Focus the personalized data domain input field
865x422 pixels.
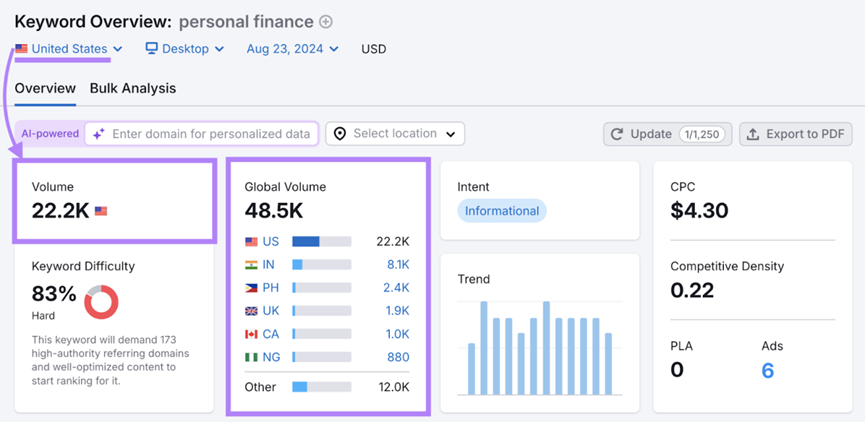[210, 134]
